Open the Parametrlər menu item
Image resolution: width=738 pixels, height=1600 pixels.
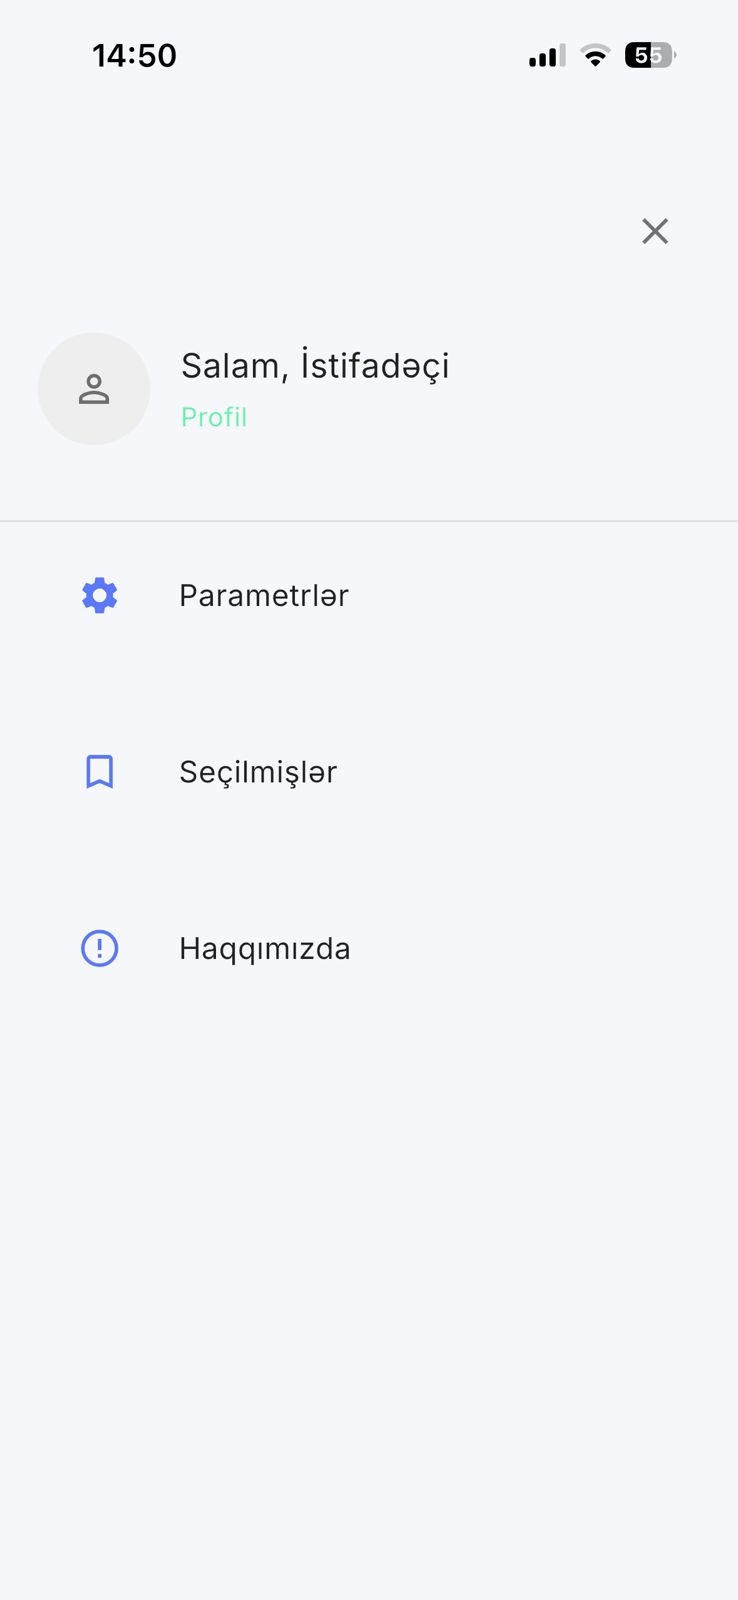(x=369, y=595)
